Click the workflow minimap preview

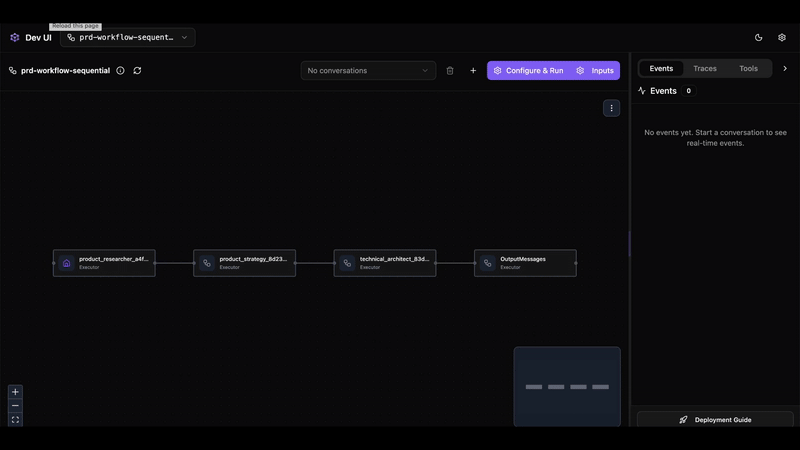pos(567,386)
